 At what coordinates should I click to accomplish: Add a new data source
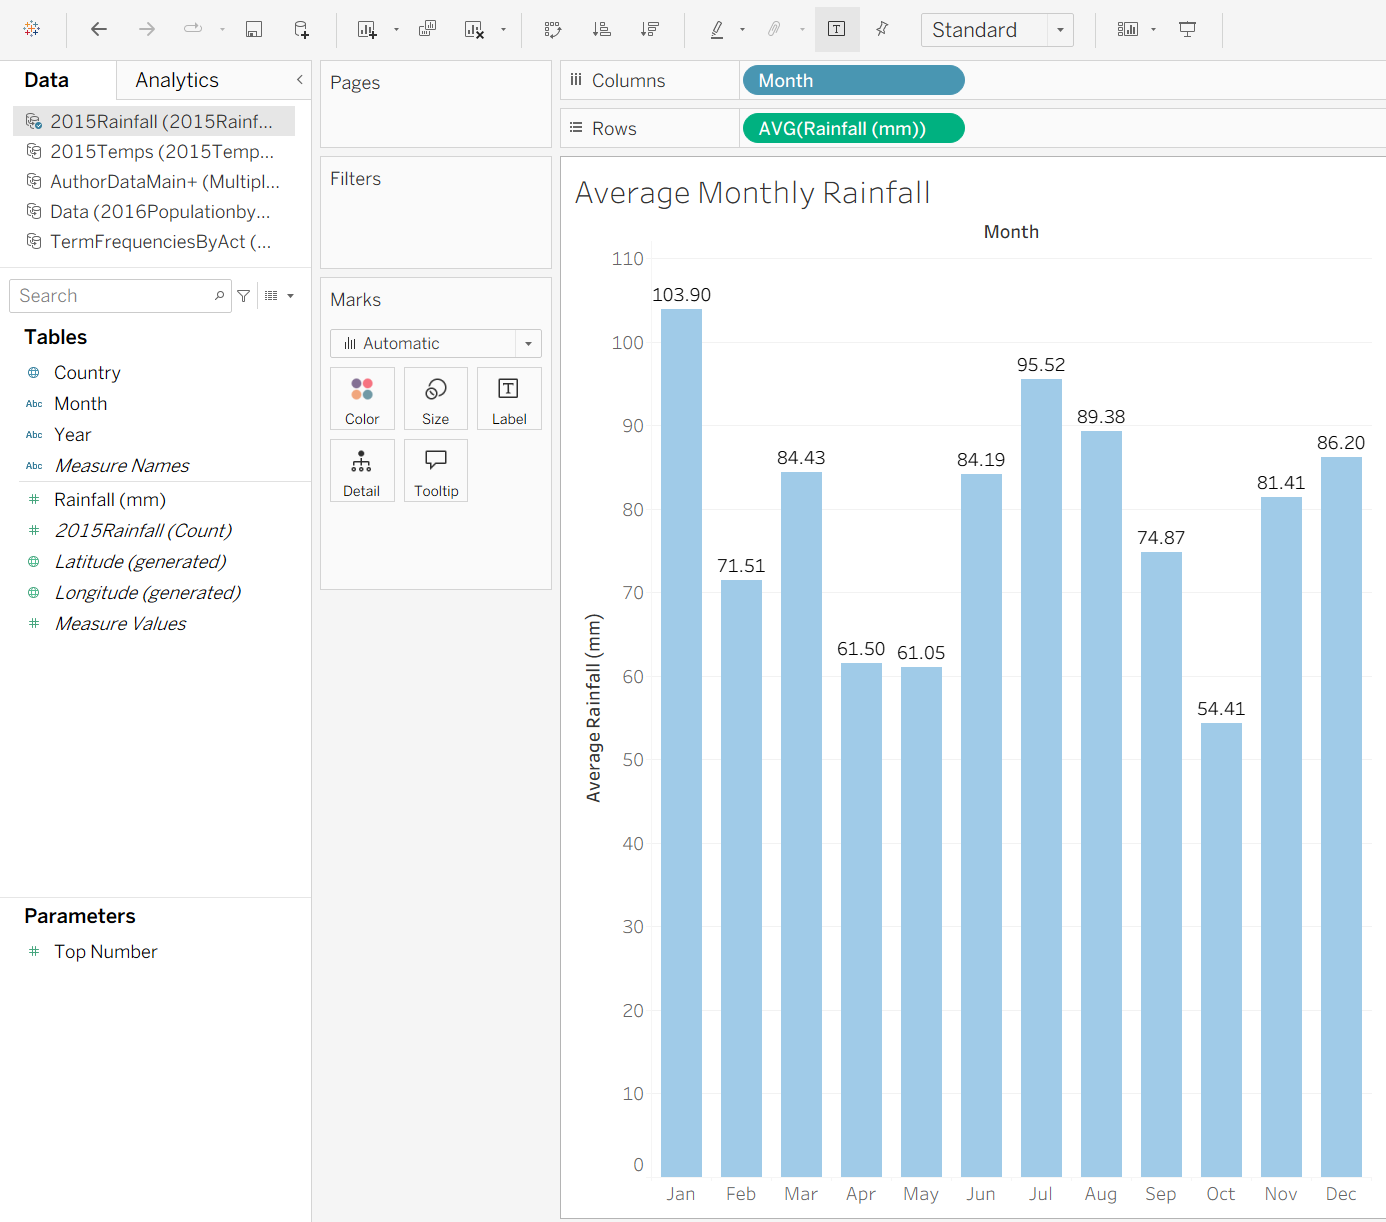pos(302,29)
